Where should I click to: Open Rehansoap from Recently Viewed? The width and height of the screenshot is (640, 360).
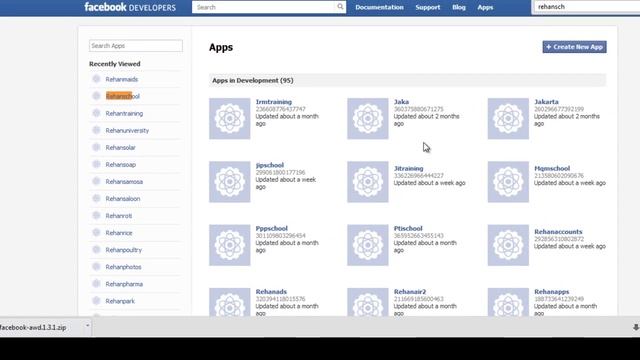pyautogui.click(x=120, y=165)
